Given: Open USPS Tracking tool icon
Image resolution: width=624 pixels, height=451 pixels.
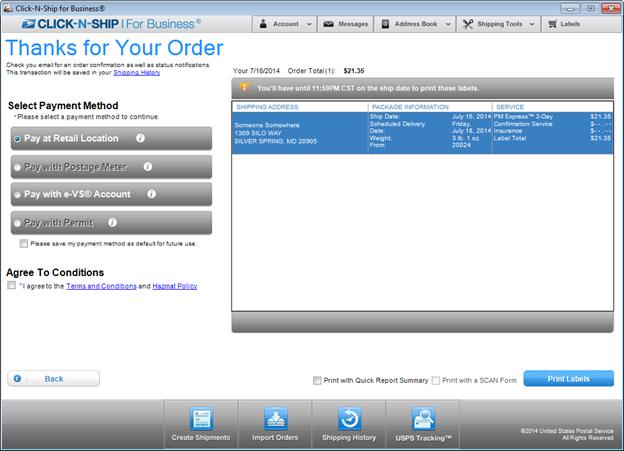Looking at the screenshot, I should [423, 418].
